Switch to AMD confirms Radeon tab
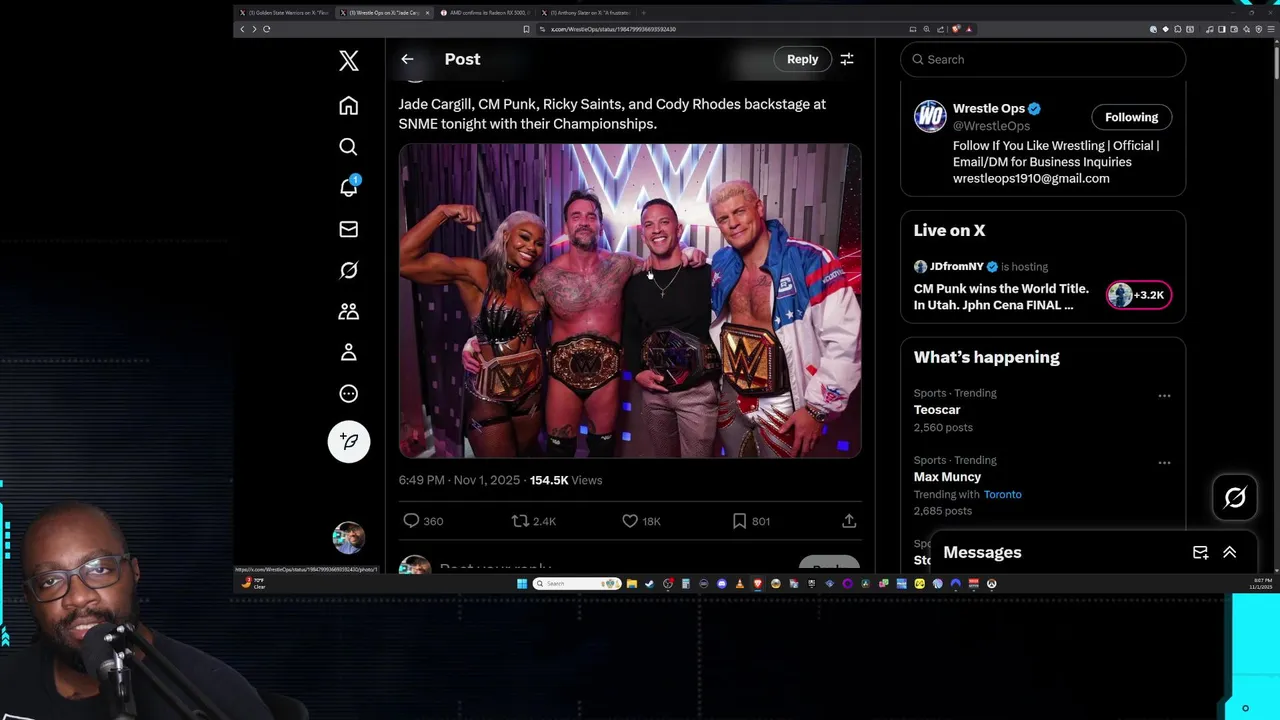This screenshot has width=1280, height=720. pos(485,13)
